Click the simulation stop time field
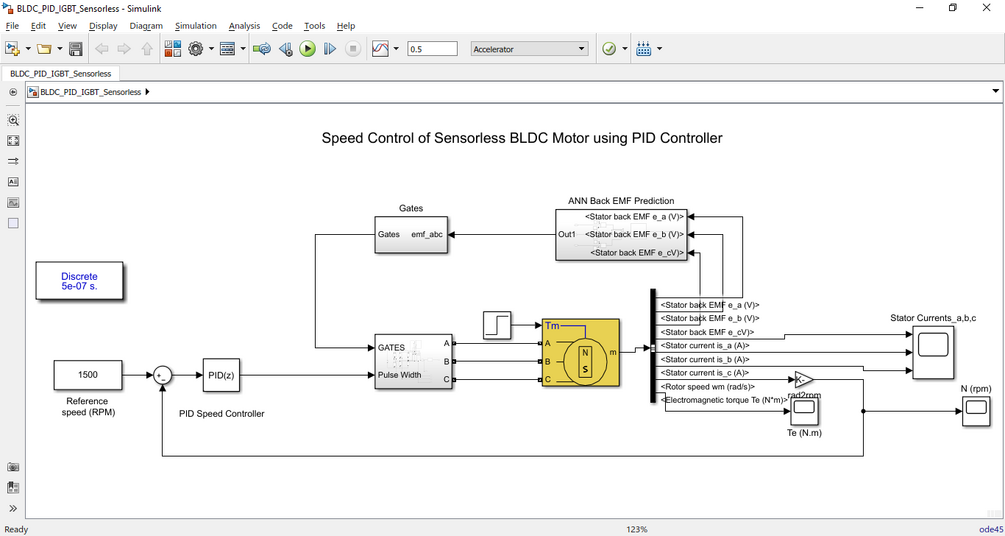Screen dimensions: 1005x536 click(x=432, y=49)
